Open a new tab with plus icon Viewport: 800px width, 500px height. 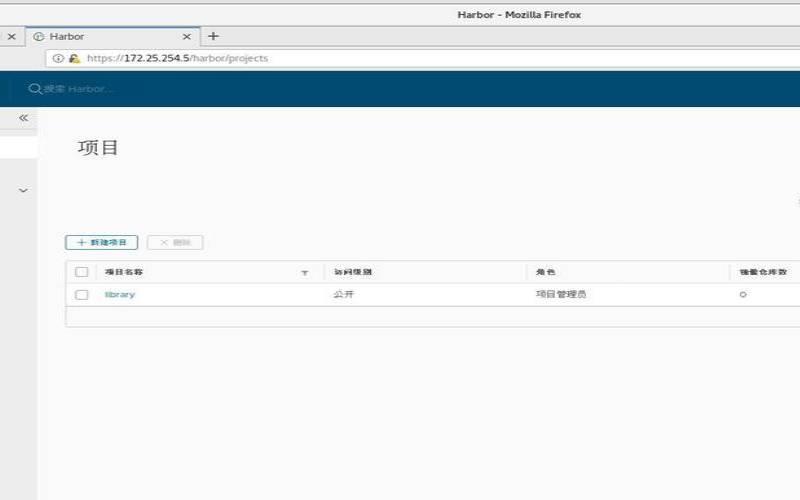coord(213,36)
